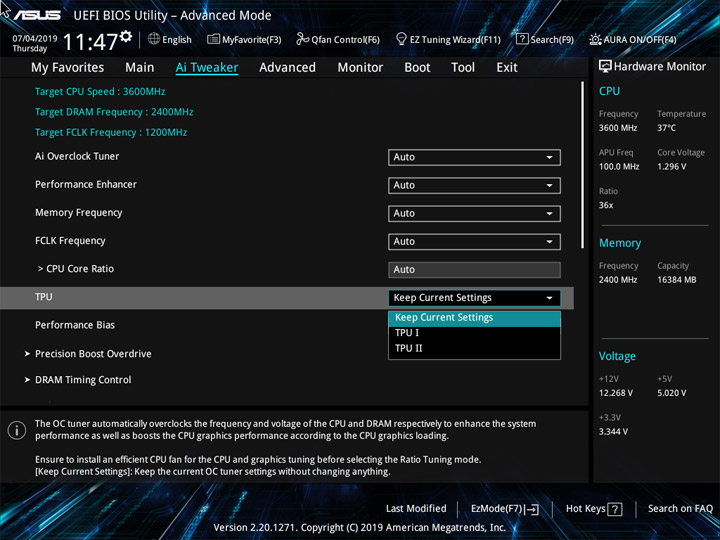
Task: Click Last Modified button
Action: [x=416, y=508]
